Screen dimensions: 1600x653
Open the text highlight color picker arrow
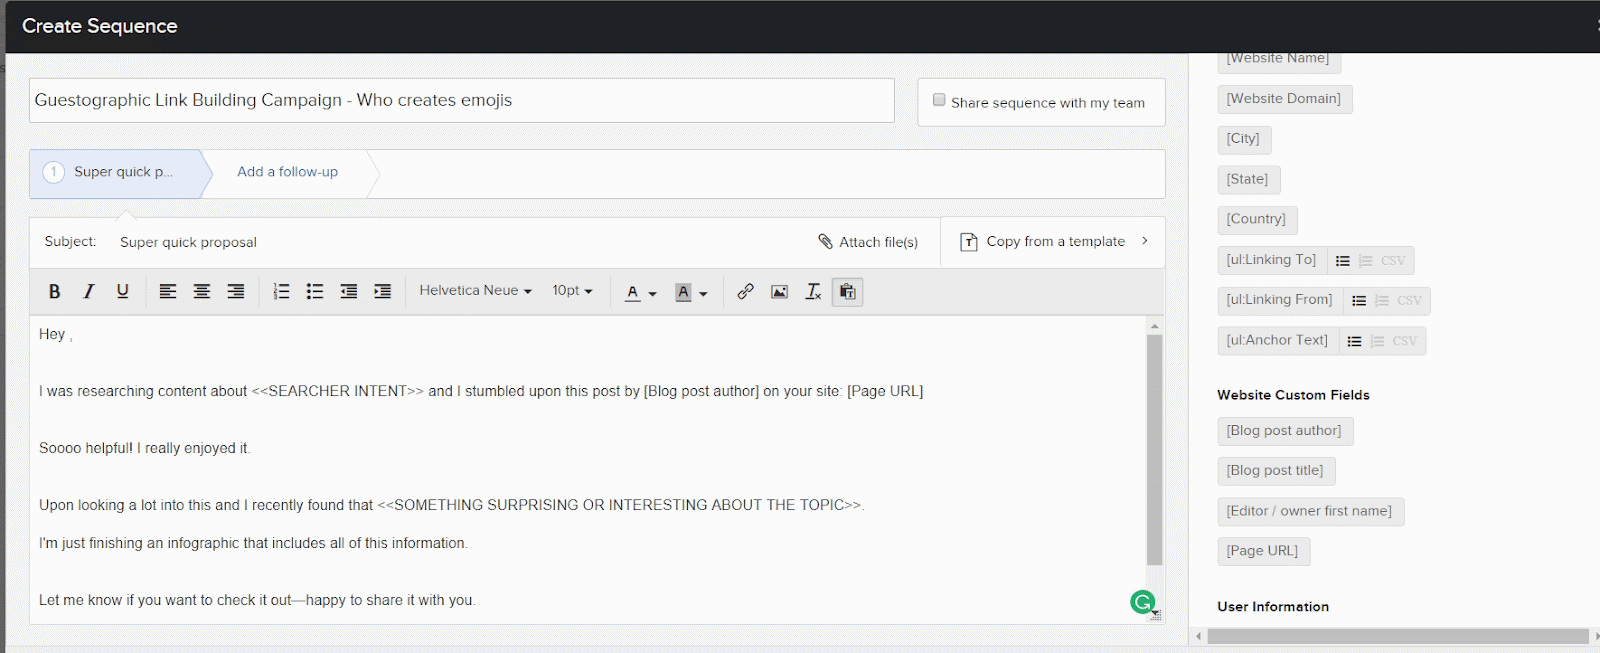click(x=703, y=293)
